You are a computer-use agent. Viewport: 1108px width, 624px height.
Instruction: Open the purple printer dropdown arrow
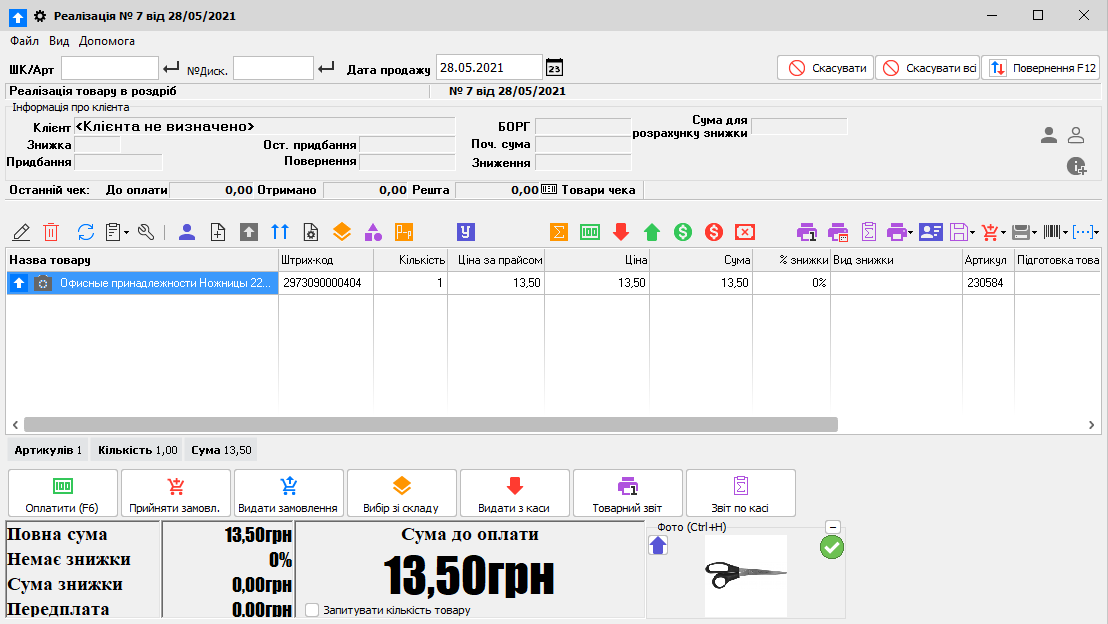910,232
